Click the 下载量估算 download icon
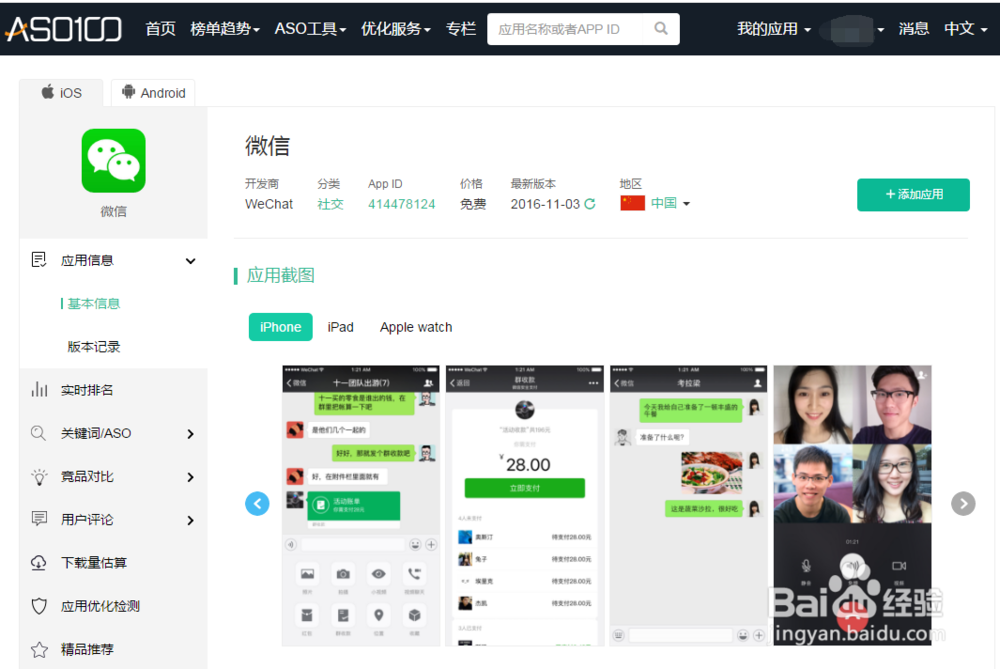1000x669 pixels. 38,562
